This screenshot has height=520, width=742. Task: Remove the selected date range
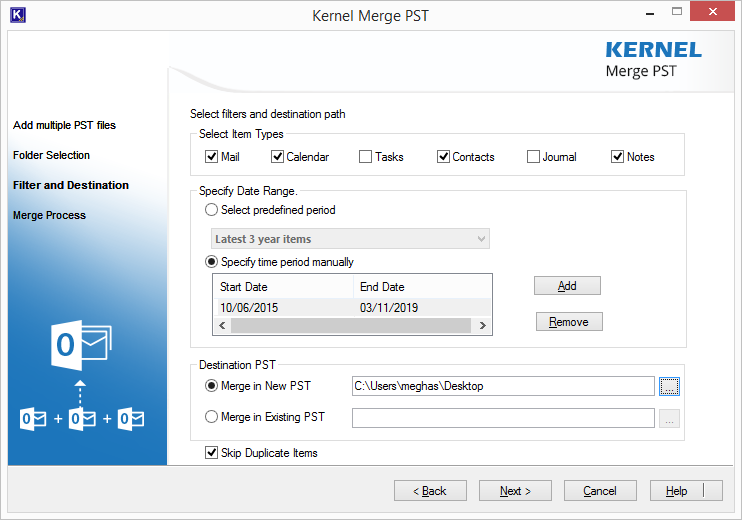tap(568, 322)
